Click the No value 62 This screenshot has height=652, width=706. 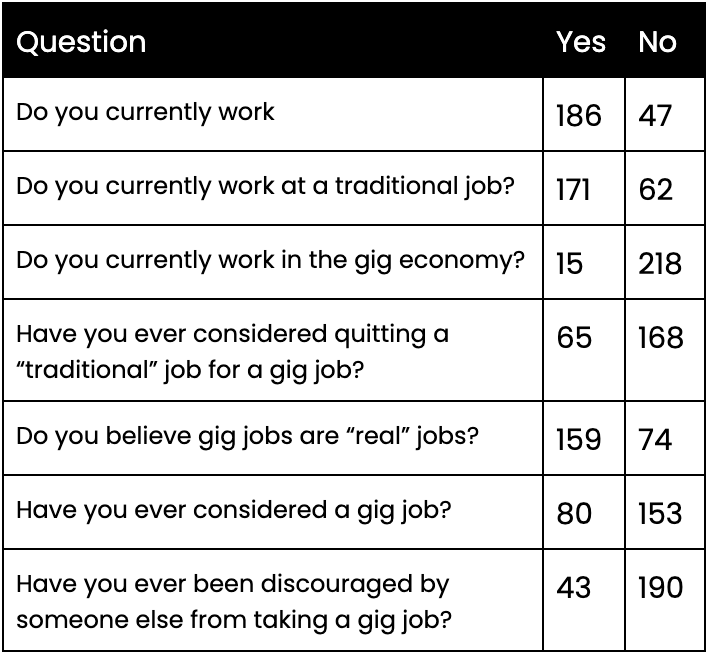pyautogui.click(x=656, y=189)
